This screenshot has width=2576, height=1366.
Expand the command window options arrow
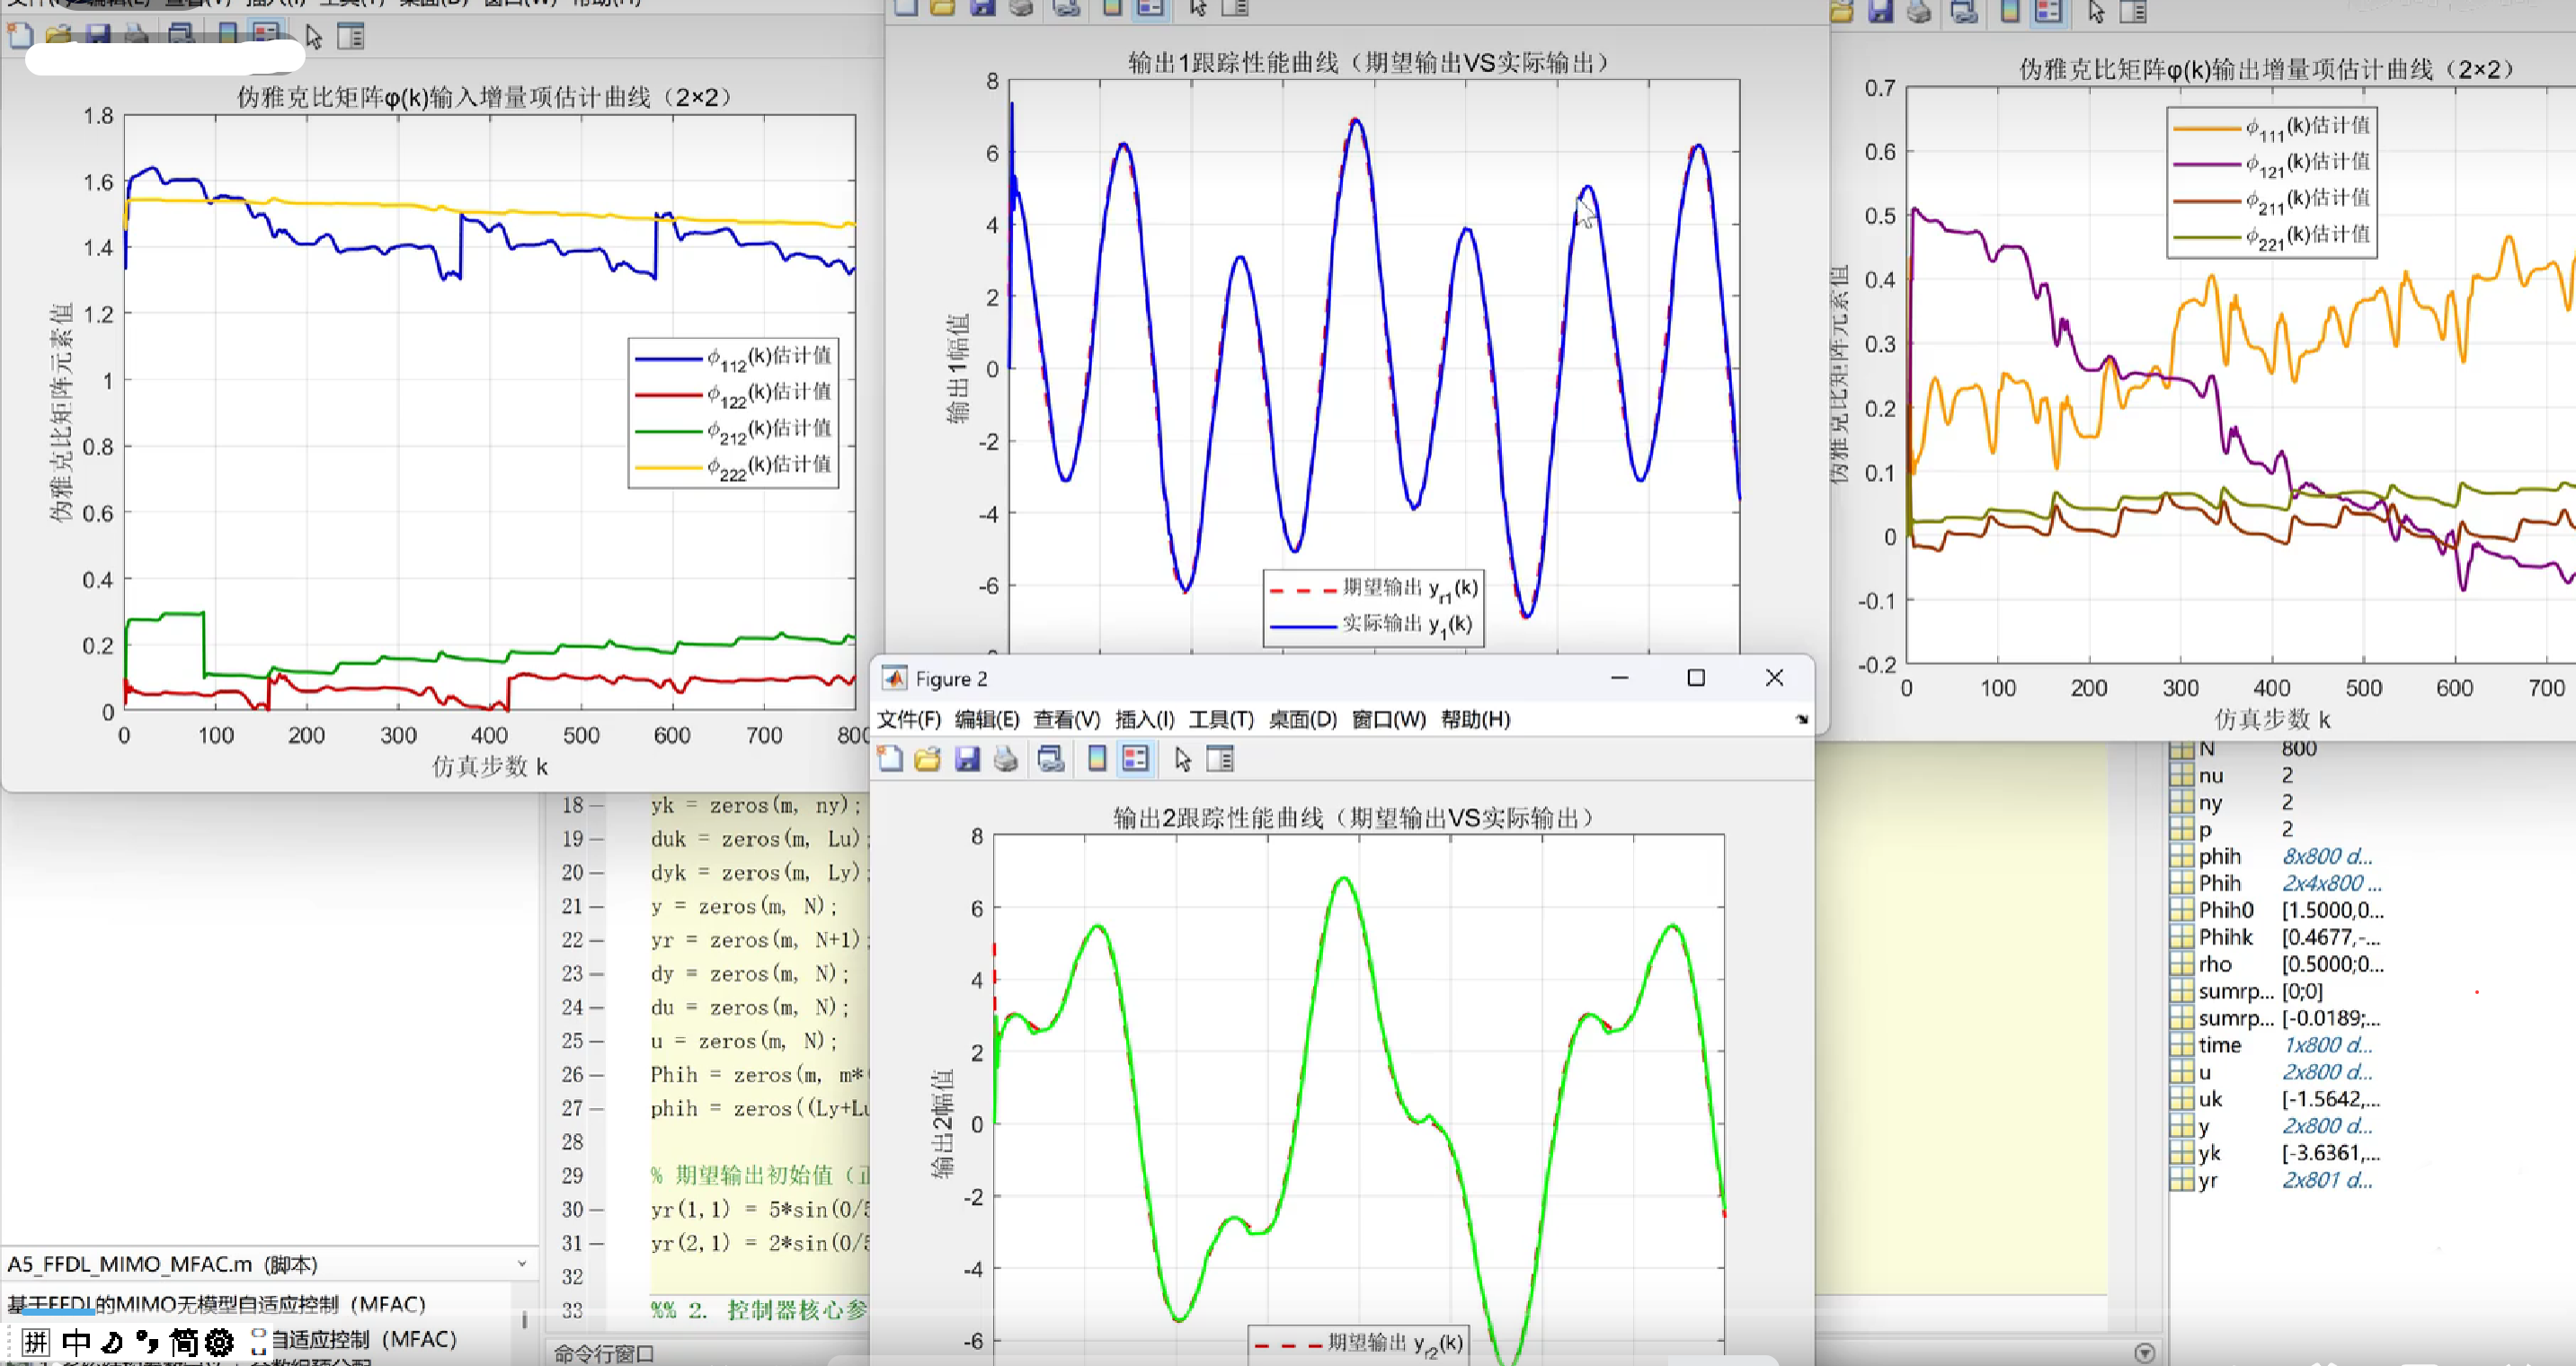(2144, 1353)
